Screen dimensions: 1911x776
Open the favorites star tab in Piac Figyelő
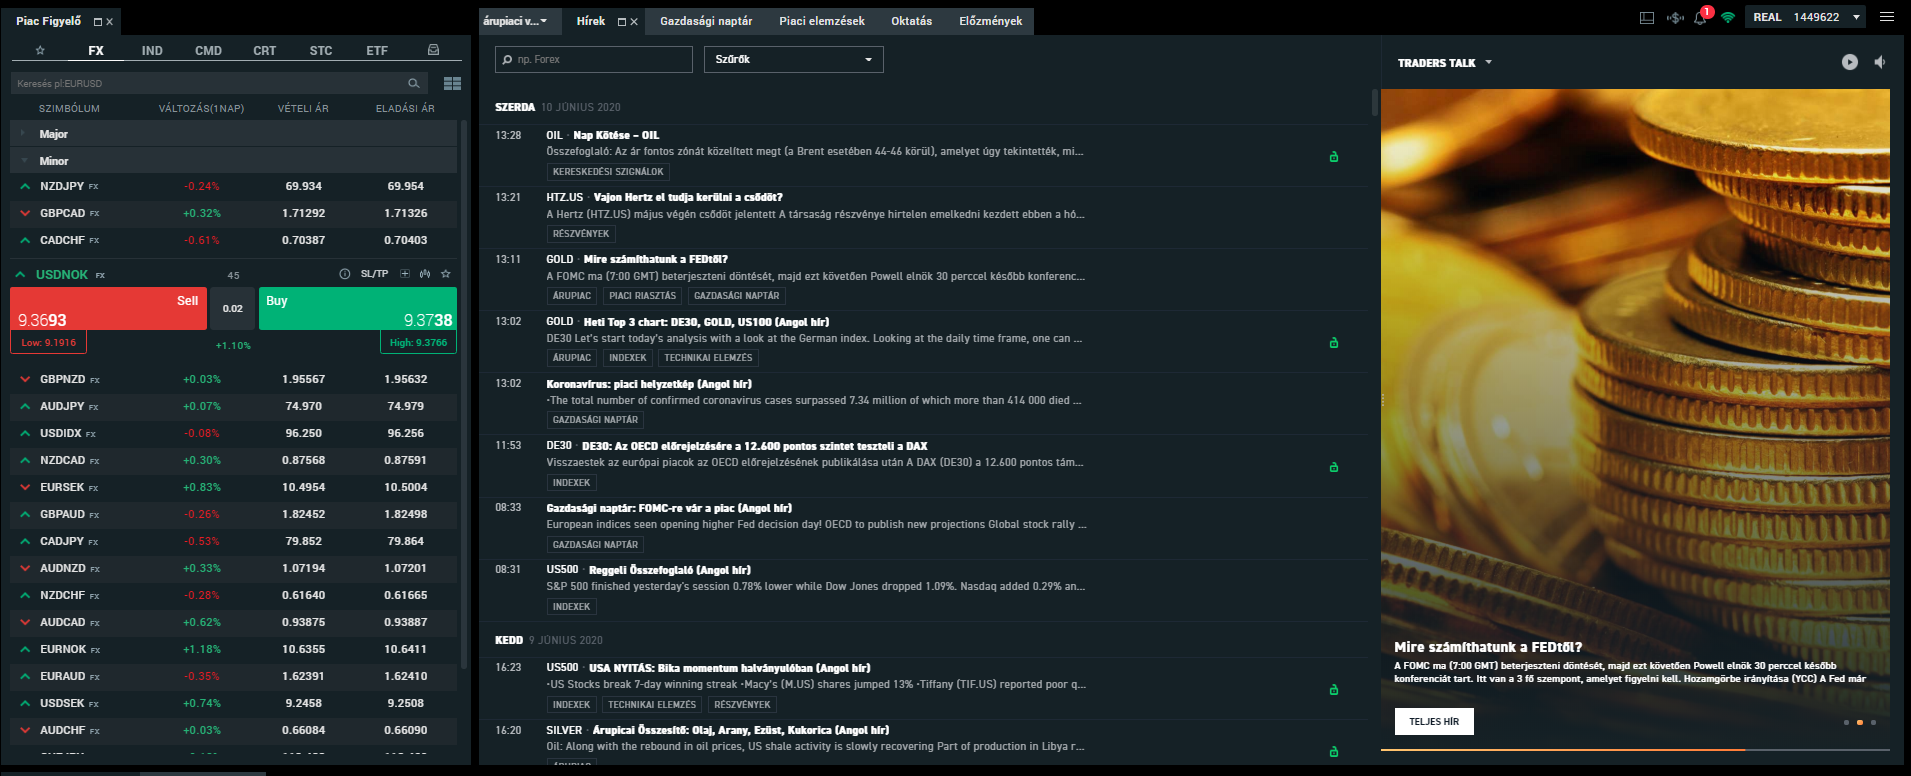coord(40,50)
